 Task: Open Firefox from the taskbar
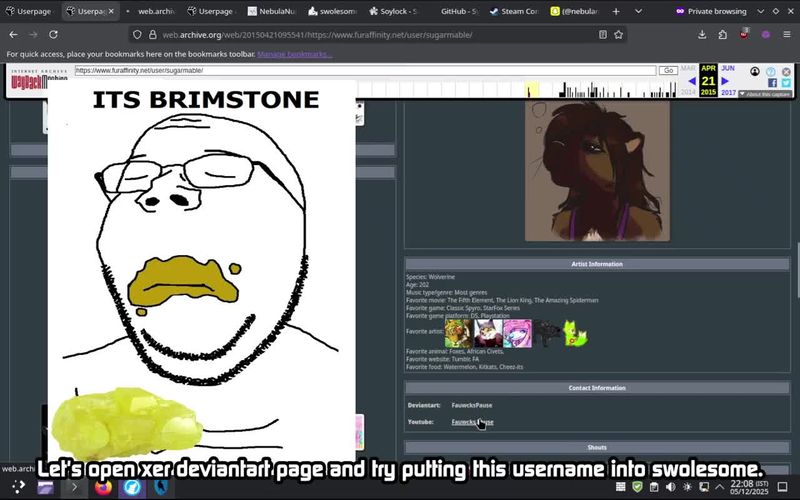click(103, 487)
